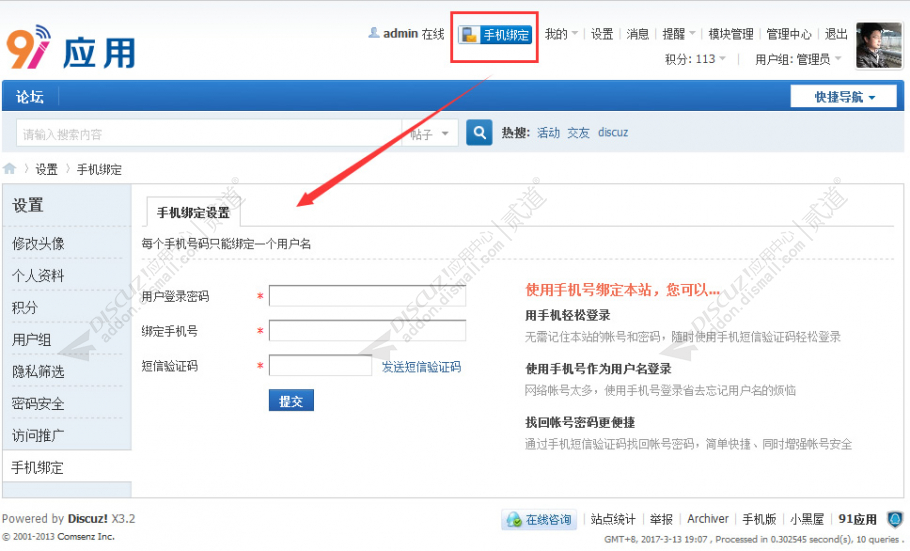Image resolution: width=910 pixels, height=551 pixels.
Task: Click the magnifier search button
Action: (x=479, y=133)
